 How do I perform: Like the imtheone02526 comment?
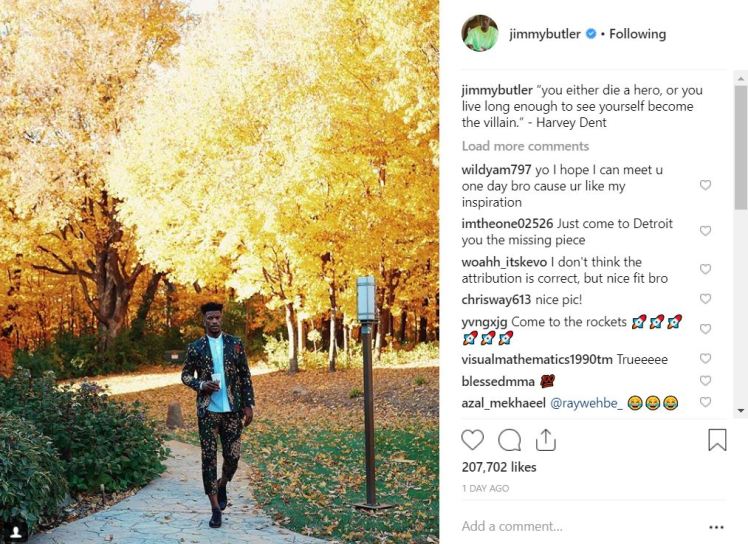coord(705,231)
